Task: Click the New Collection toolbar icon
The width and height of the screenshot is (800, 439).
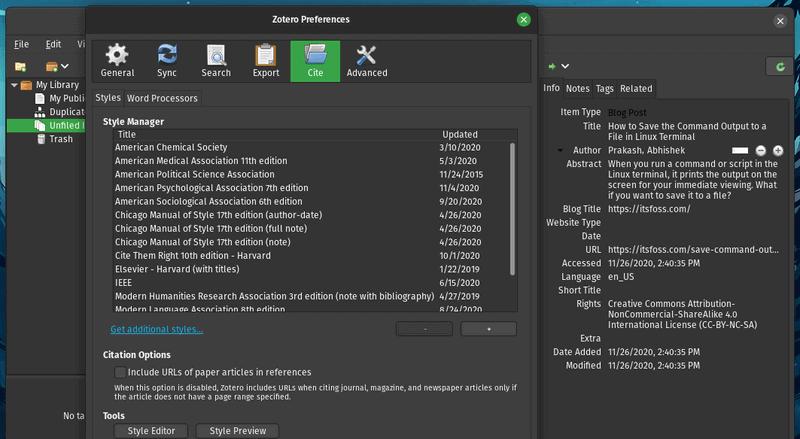Action: 20,66
